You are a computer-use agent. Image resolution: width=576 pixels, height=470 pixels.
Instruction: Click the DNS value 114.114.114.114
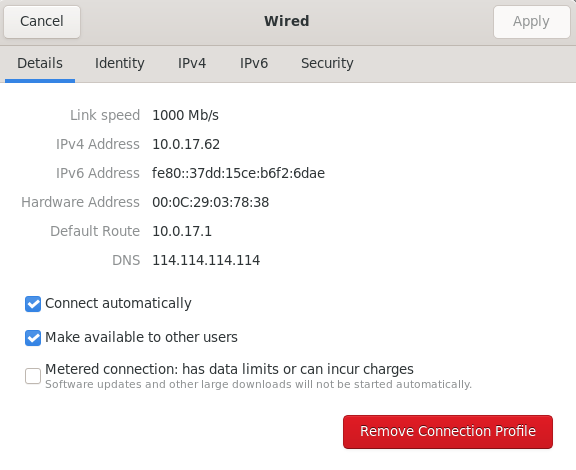point(206,260)
